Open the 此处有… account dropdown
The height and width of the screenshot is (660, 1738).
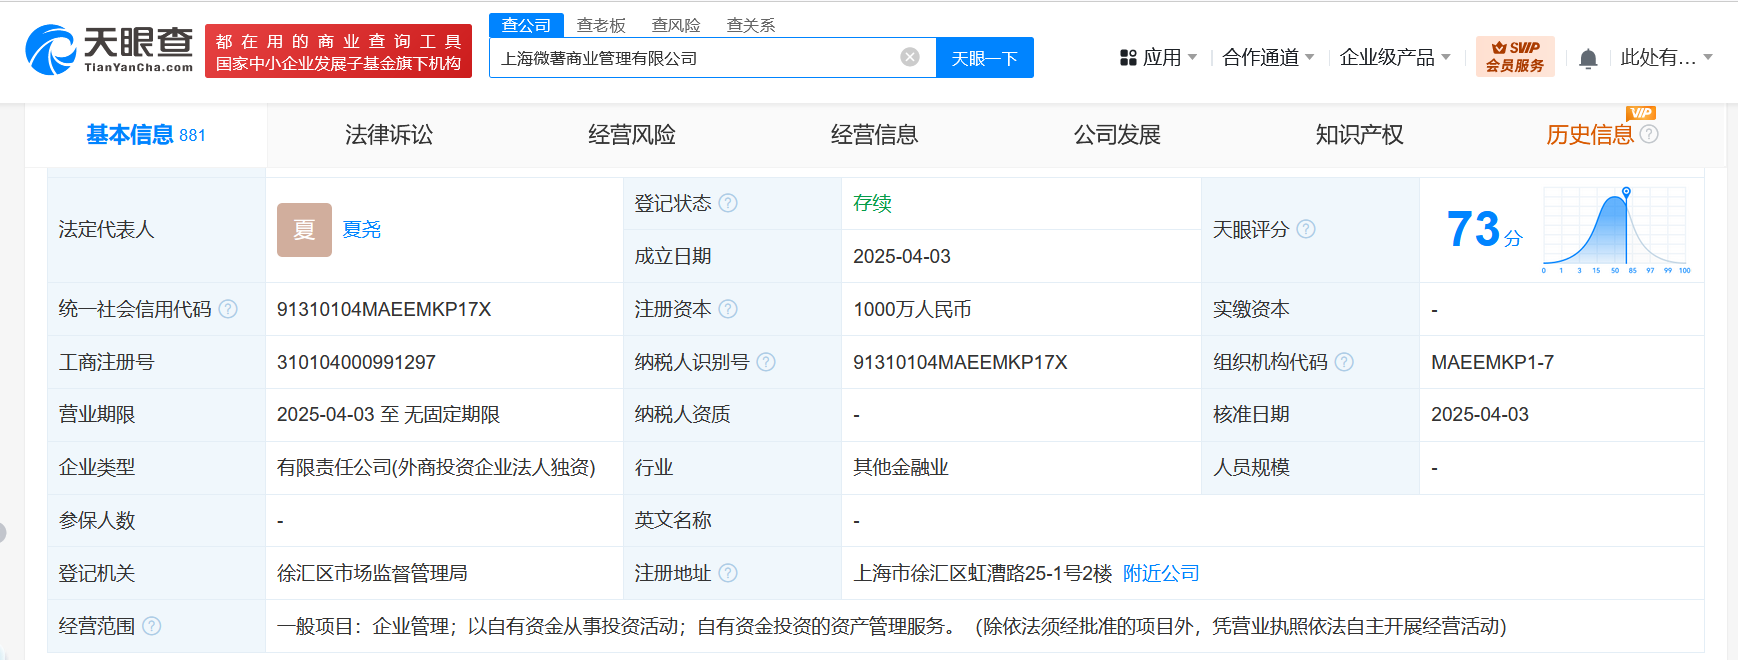[x=1666, y=58]
